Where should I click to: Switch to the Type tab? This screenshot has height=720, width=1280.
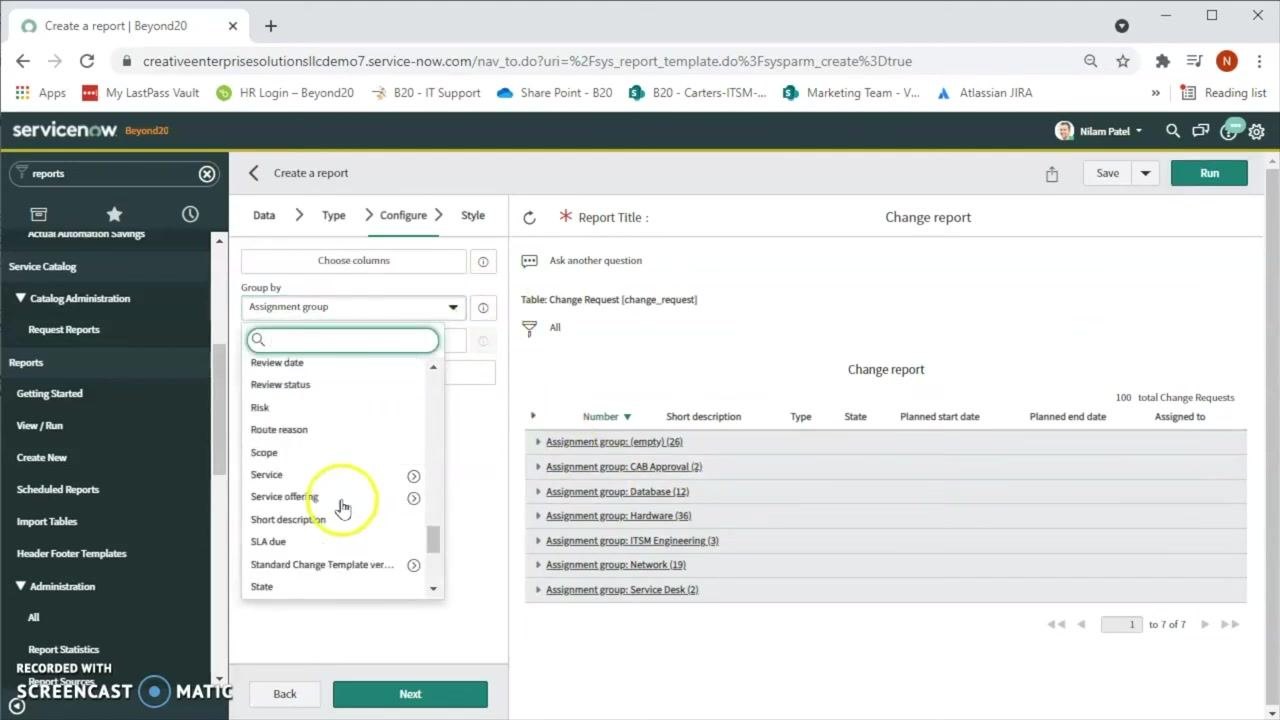334,215
